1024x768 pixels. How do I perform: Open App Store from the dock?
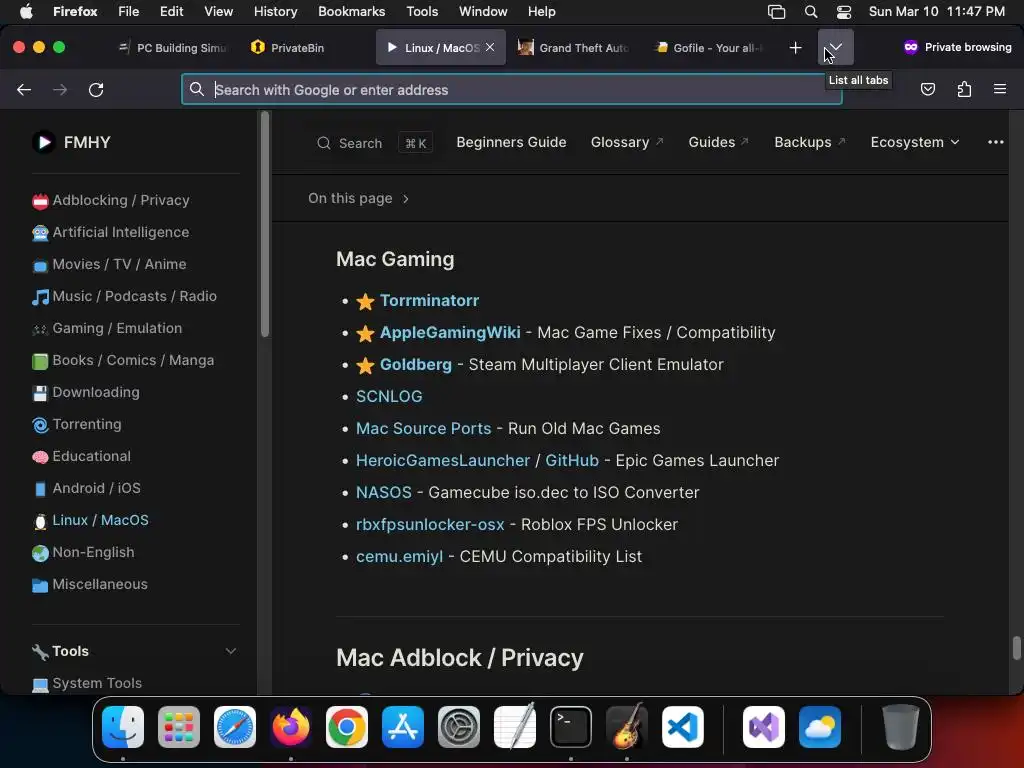point(403,727)
